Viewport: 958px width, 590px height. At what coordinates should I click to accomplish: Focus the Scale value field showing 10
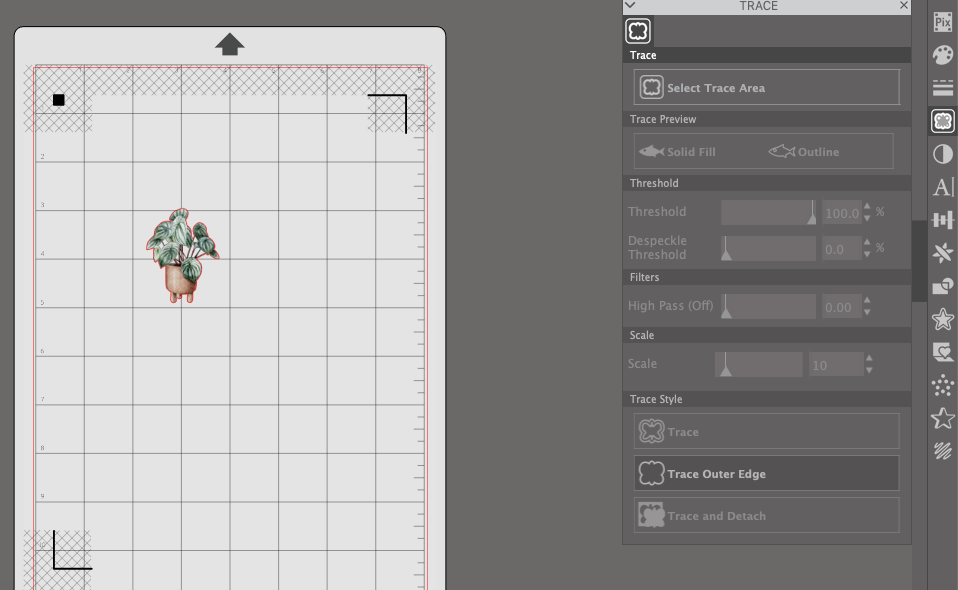[835, 365]
